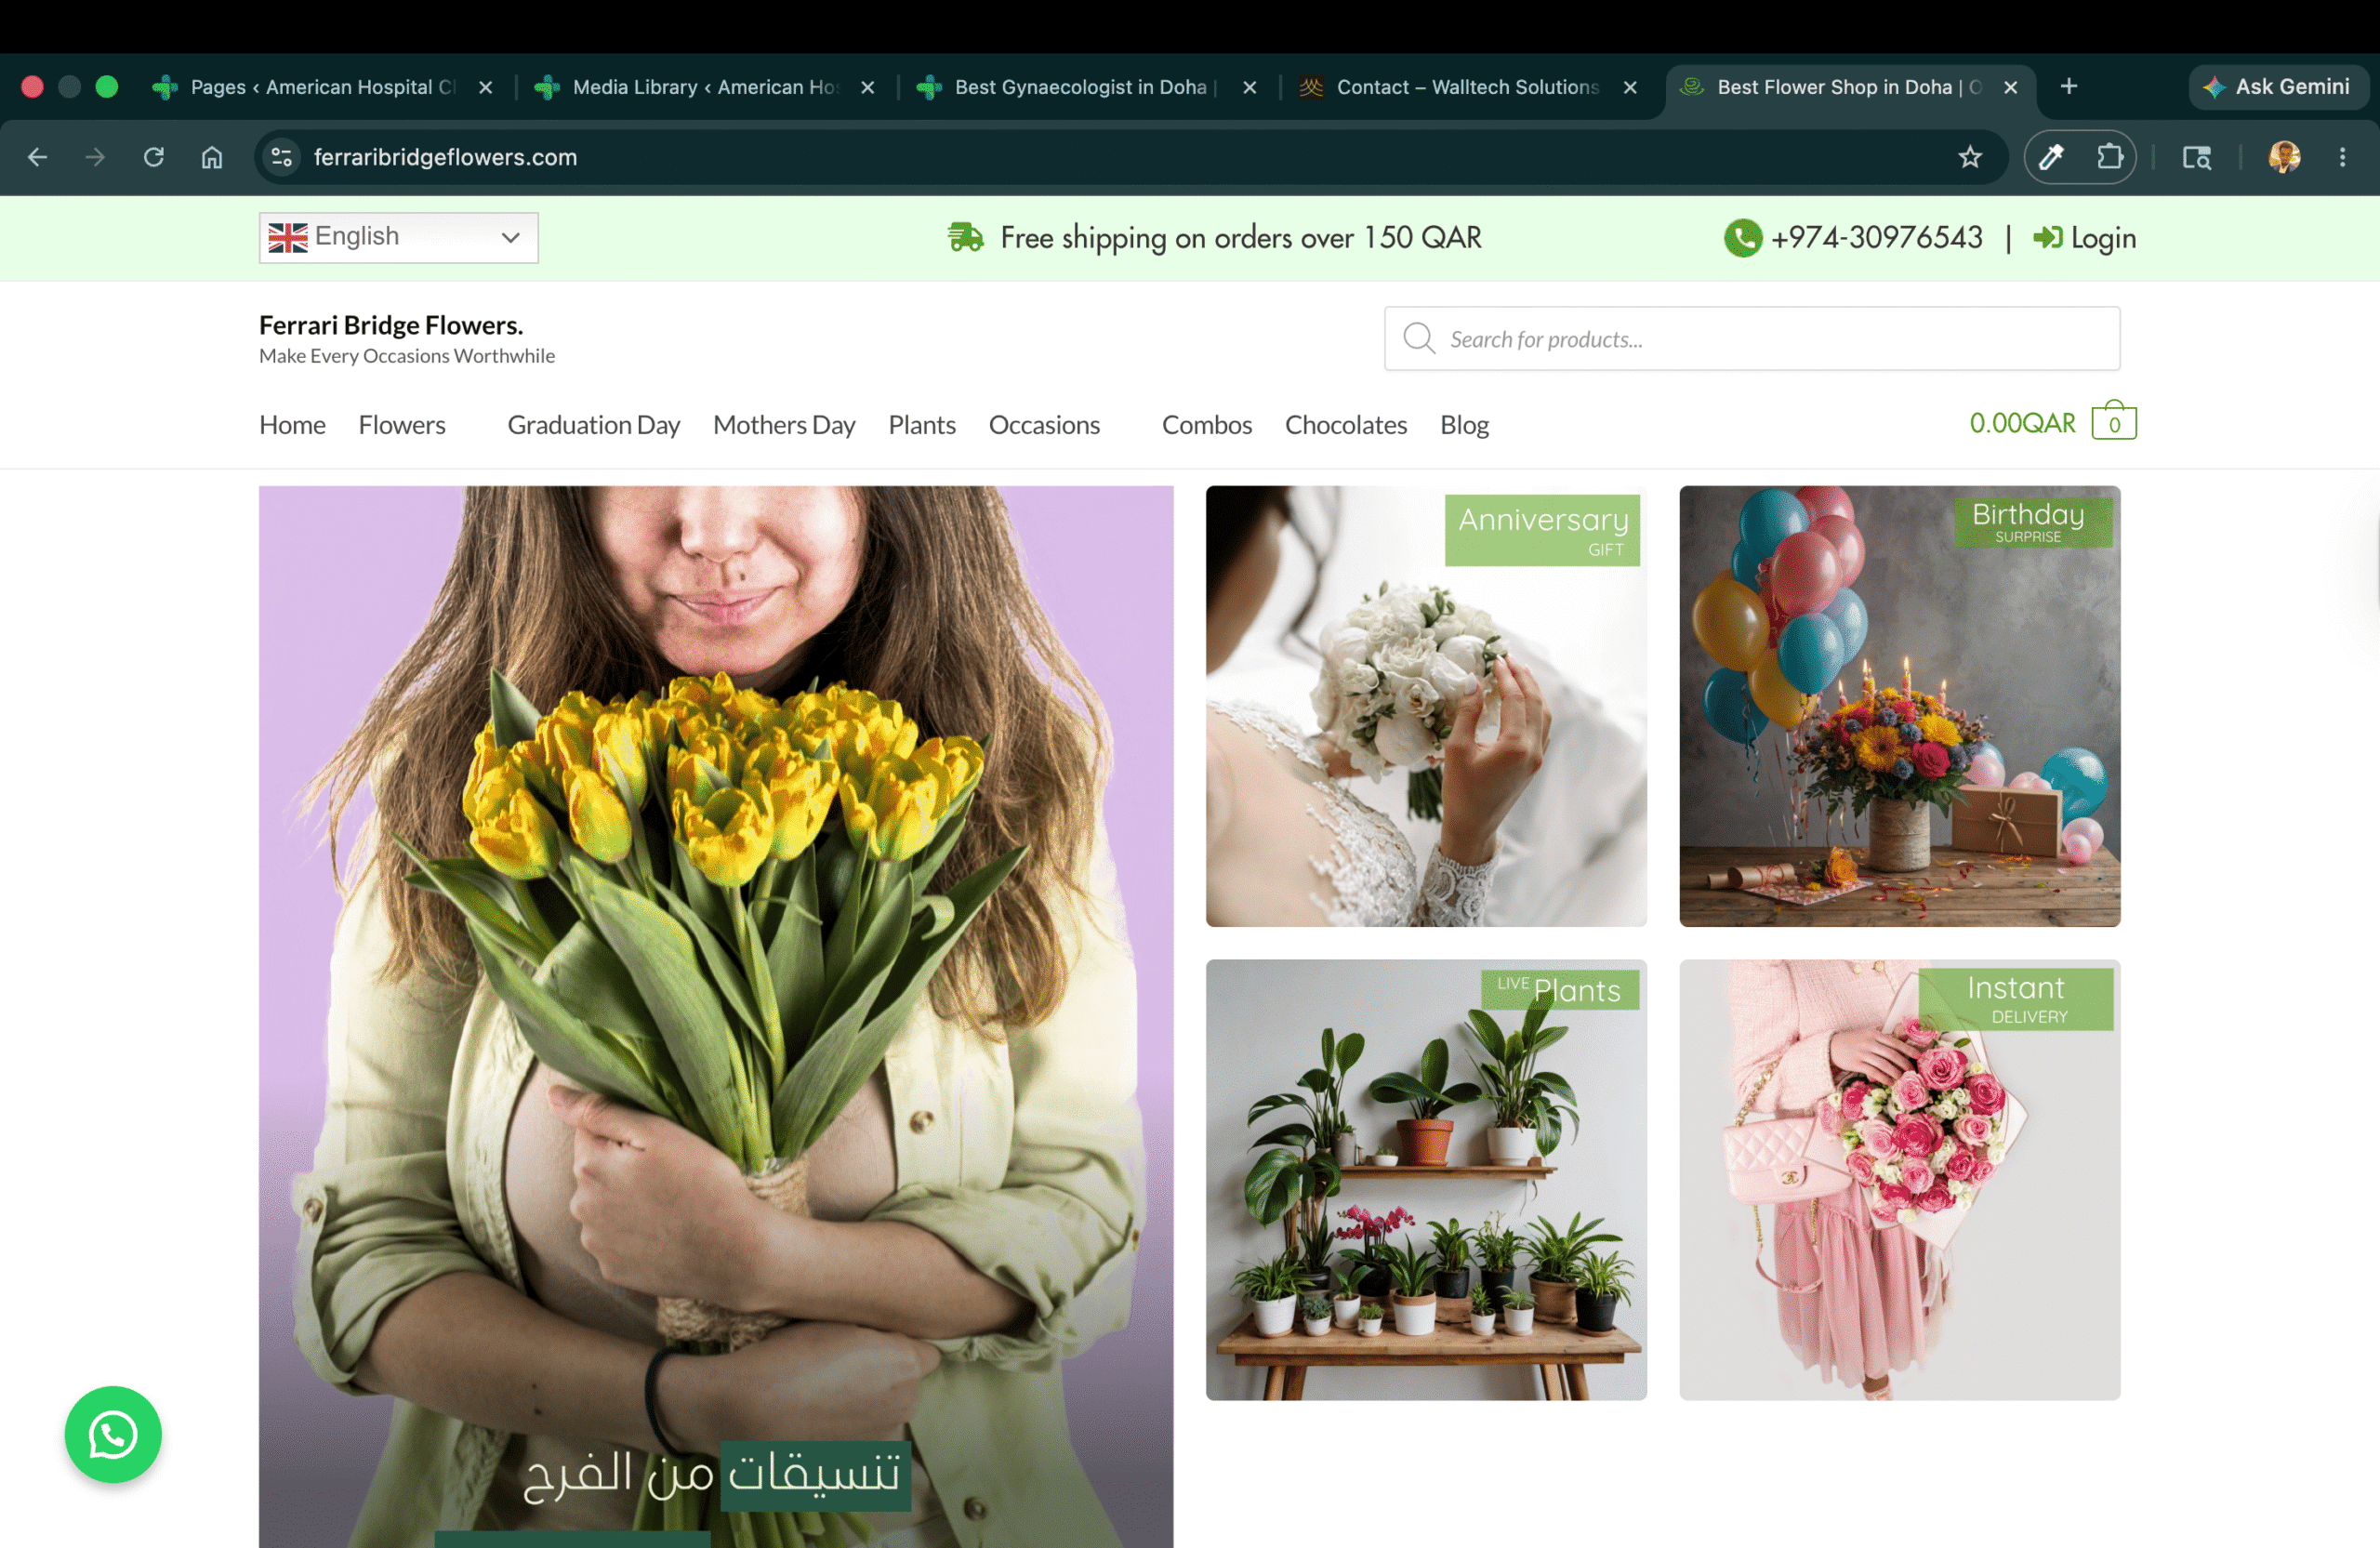This screenshot has width=2380, height=1548.
Task: Open the tulip bouquet hero banner
Action: pos(715,1016)
